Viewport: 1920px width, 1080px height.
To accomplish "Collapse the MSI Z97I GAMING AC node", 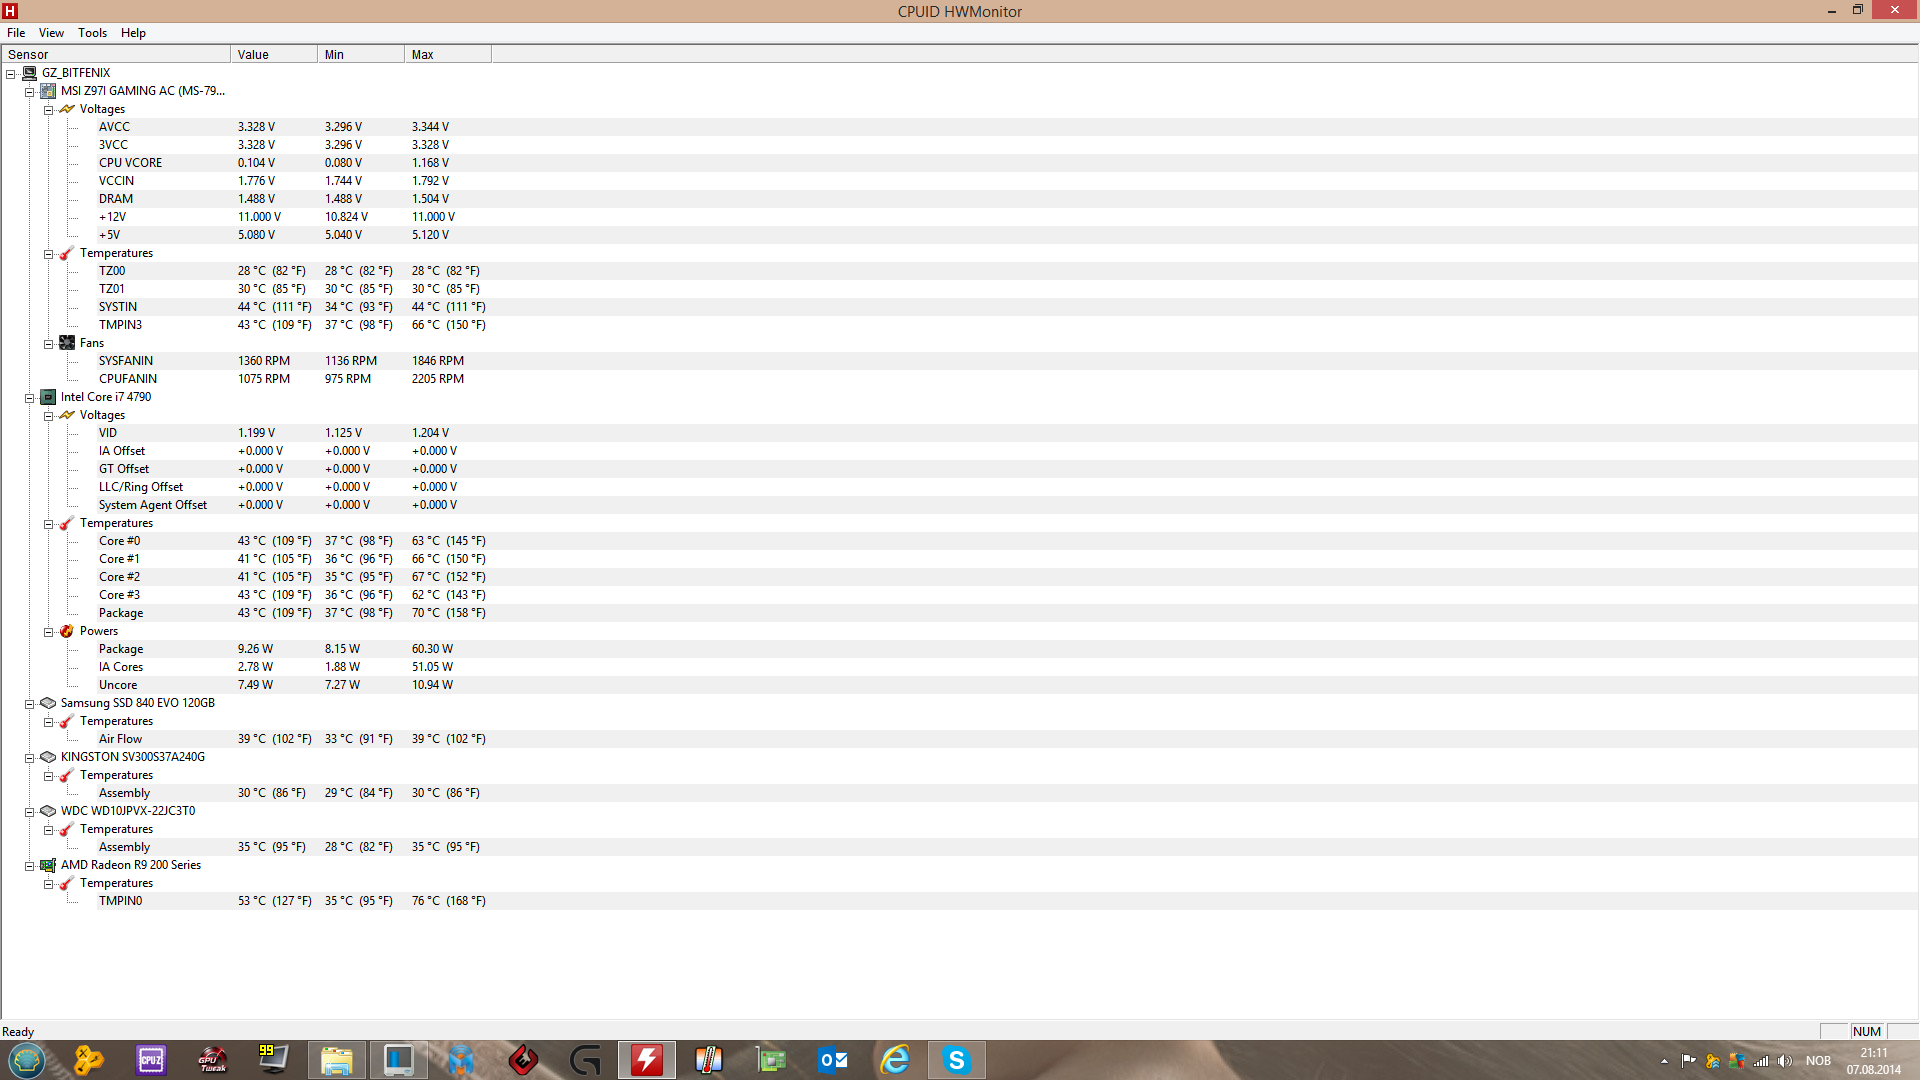I will tap(30, 92).
